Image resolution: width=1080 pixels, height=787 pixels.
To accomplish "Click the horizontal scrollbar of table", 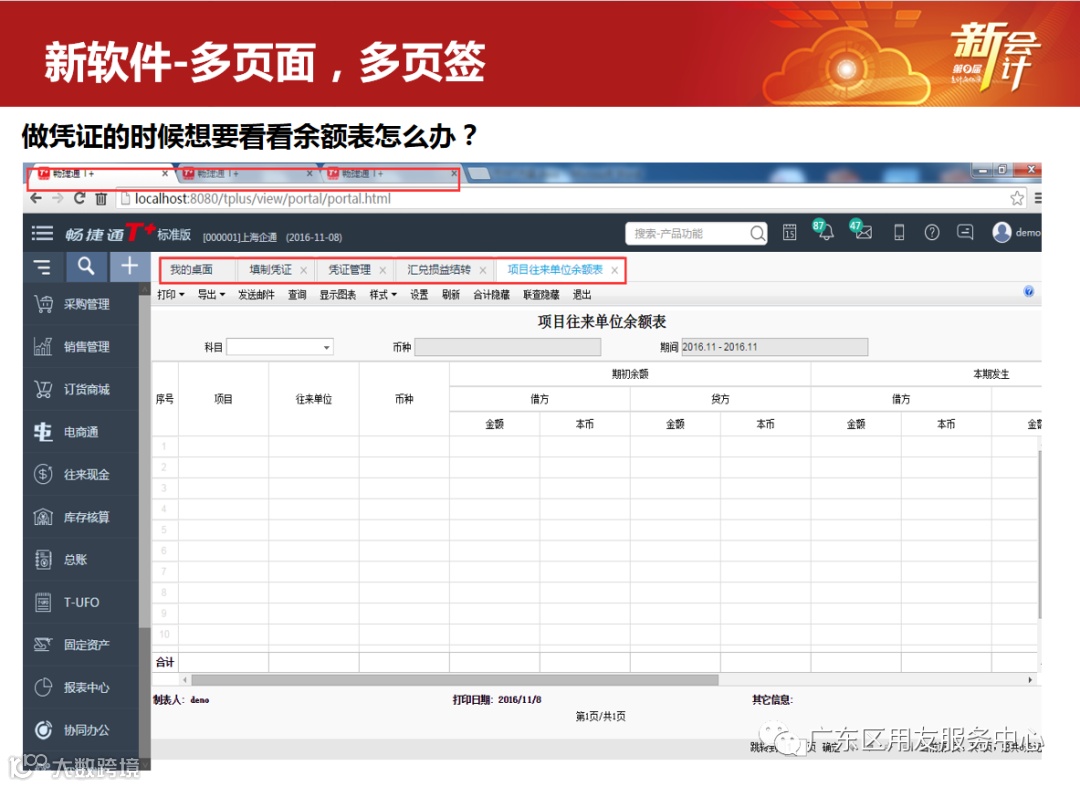I will coord(455,680).
